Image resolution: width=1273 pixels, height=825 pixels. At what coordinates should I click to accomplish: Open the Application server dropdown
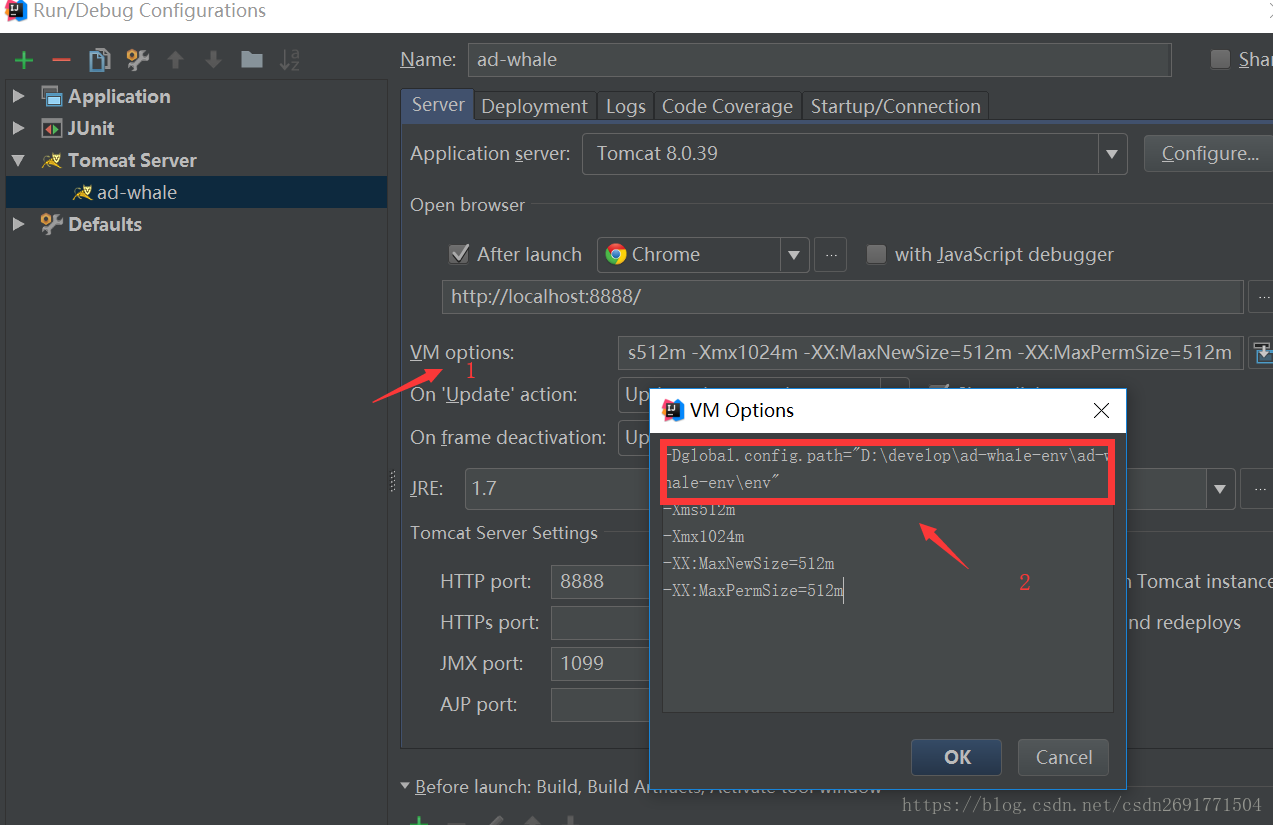[1112, 154]
